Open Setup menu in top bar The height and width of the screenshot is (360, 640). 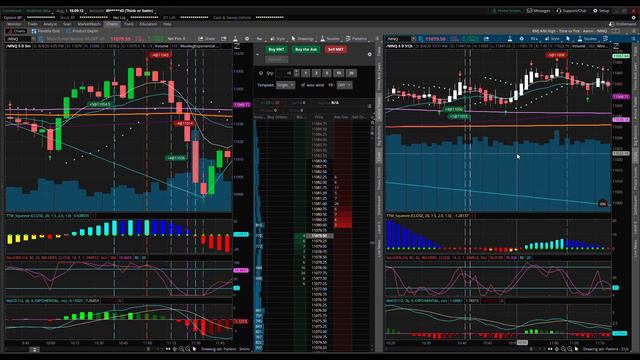601,11
